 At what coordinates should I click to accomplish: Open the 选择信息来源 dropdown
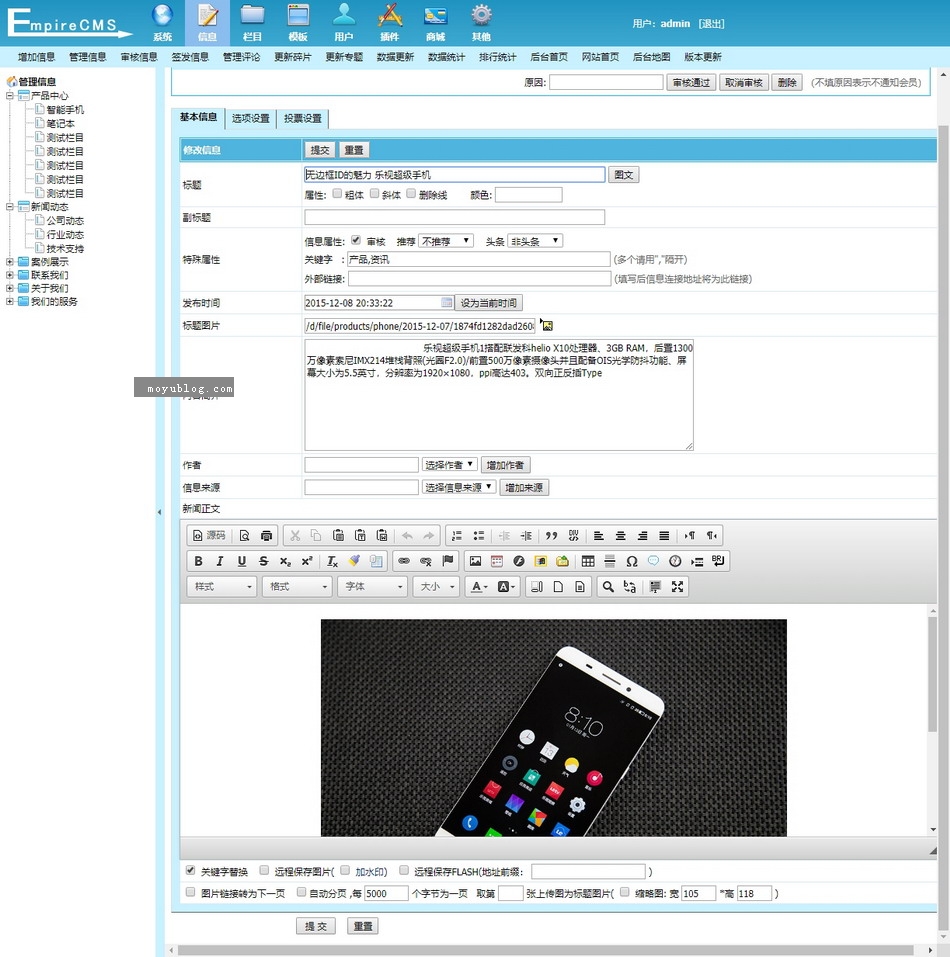(x=459, y=487)
